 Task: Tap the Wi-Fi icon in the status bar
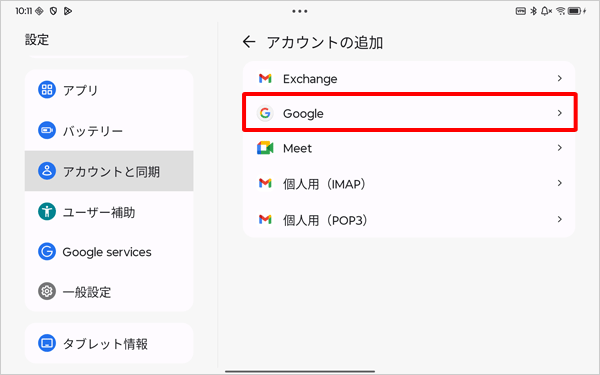tap(561, 11)
